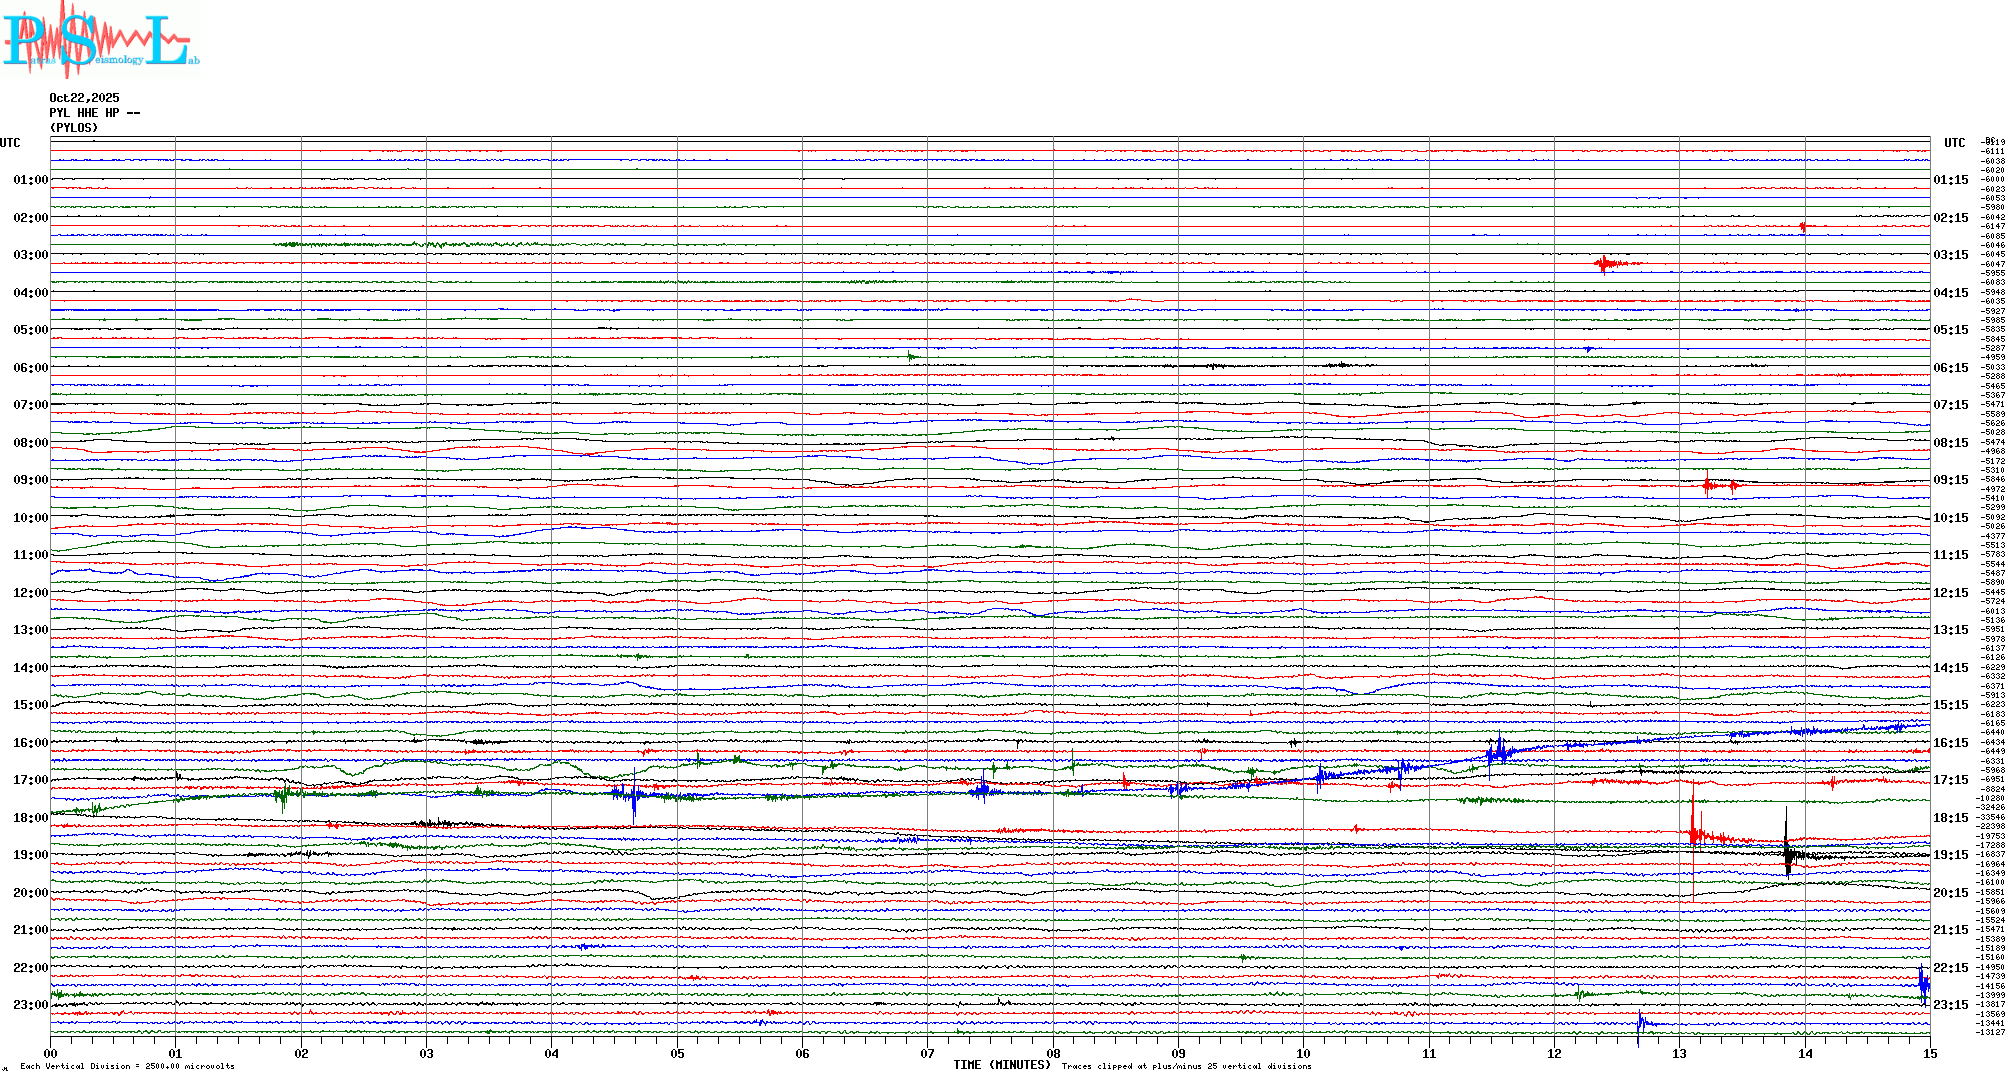Click minute marker 15 on bottom axis

[x=1930, y=1053]
